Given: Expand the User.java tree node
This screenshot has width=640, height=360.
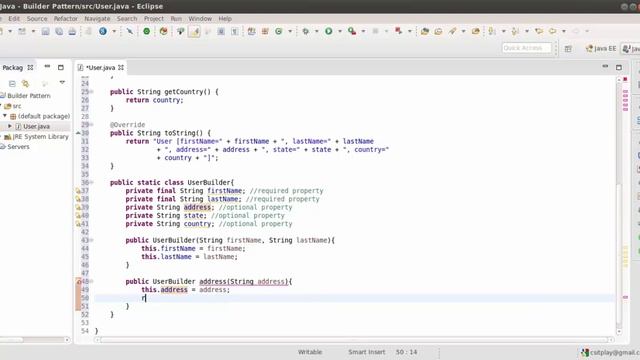Looking at the screenshot, I should 10,126.
